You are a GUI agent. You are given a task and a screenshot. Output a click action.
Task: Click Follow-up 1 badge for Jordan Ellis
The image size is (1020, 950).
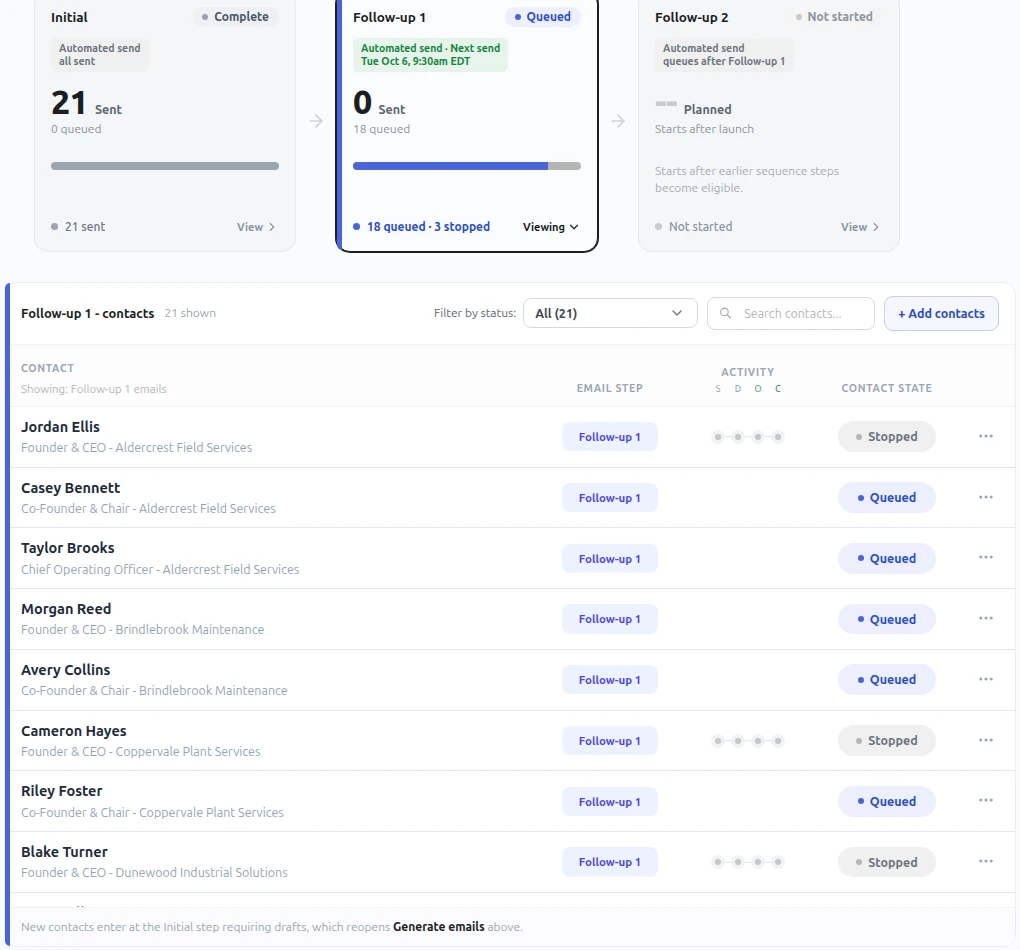click(x=610, y=437)
